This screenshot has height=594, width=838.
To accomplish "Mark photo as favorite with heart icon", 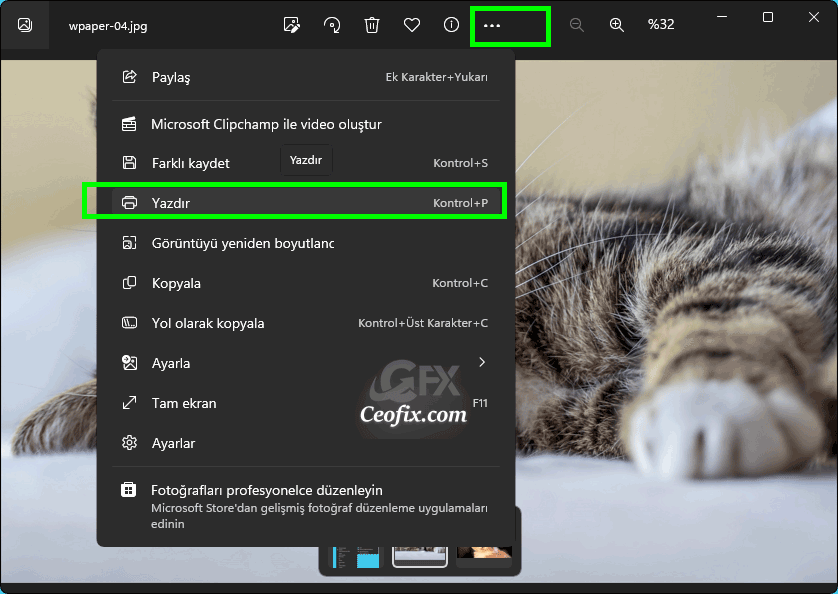I will coord(412,25).
